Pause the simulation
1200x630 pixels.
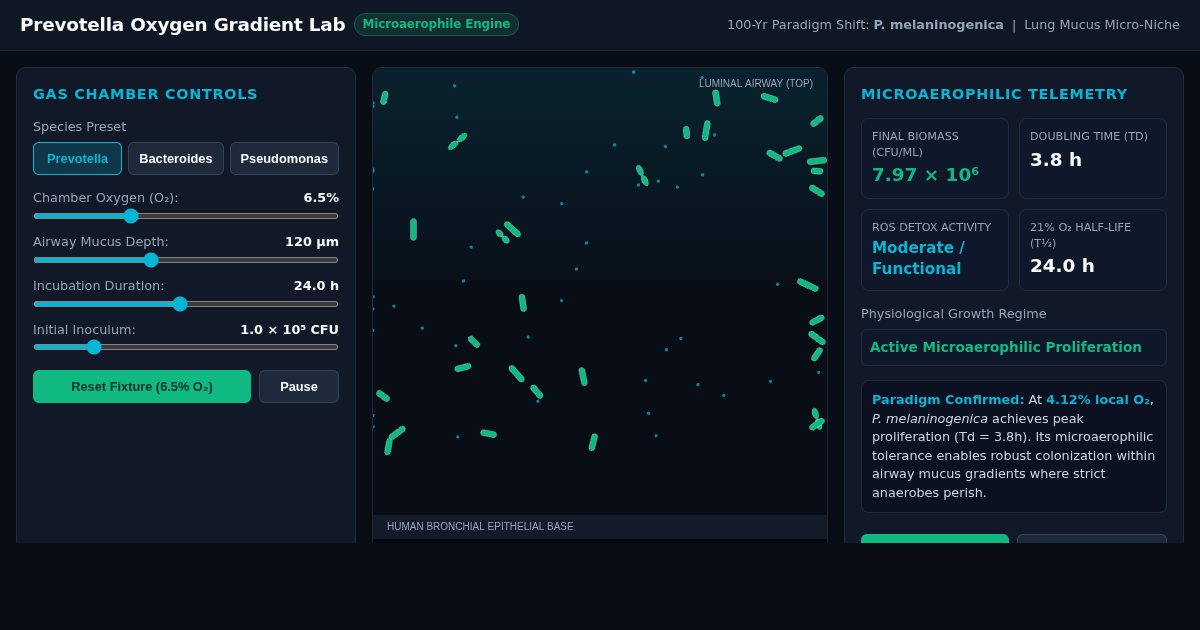click(x=299, y=386)
